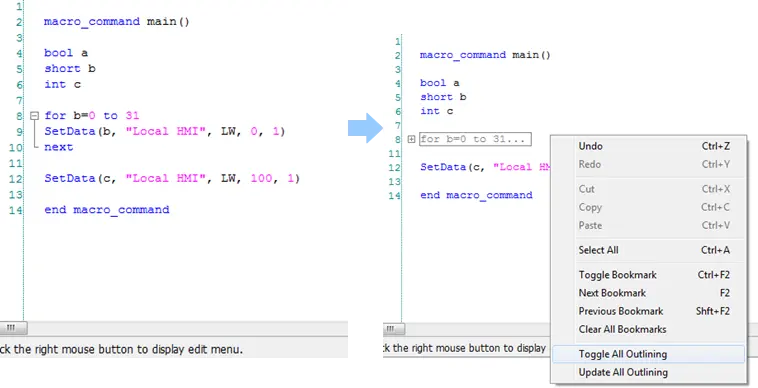758x388 pixels.
Task: Click SetData(c, ... 100, 1) line in left editor
Action: [172, 178]
